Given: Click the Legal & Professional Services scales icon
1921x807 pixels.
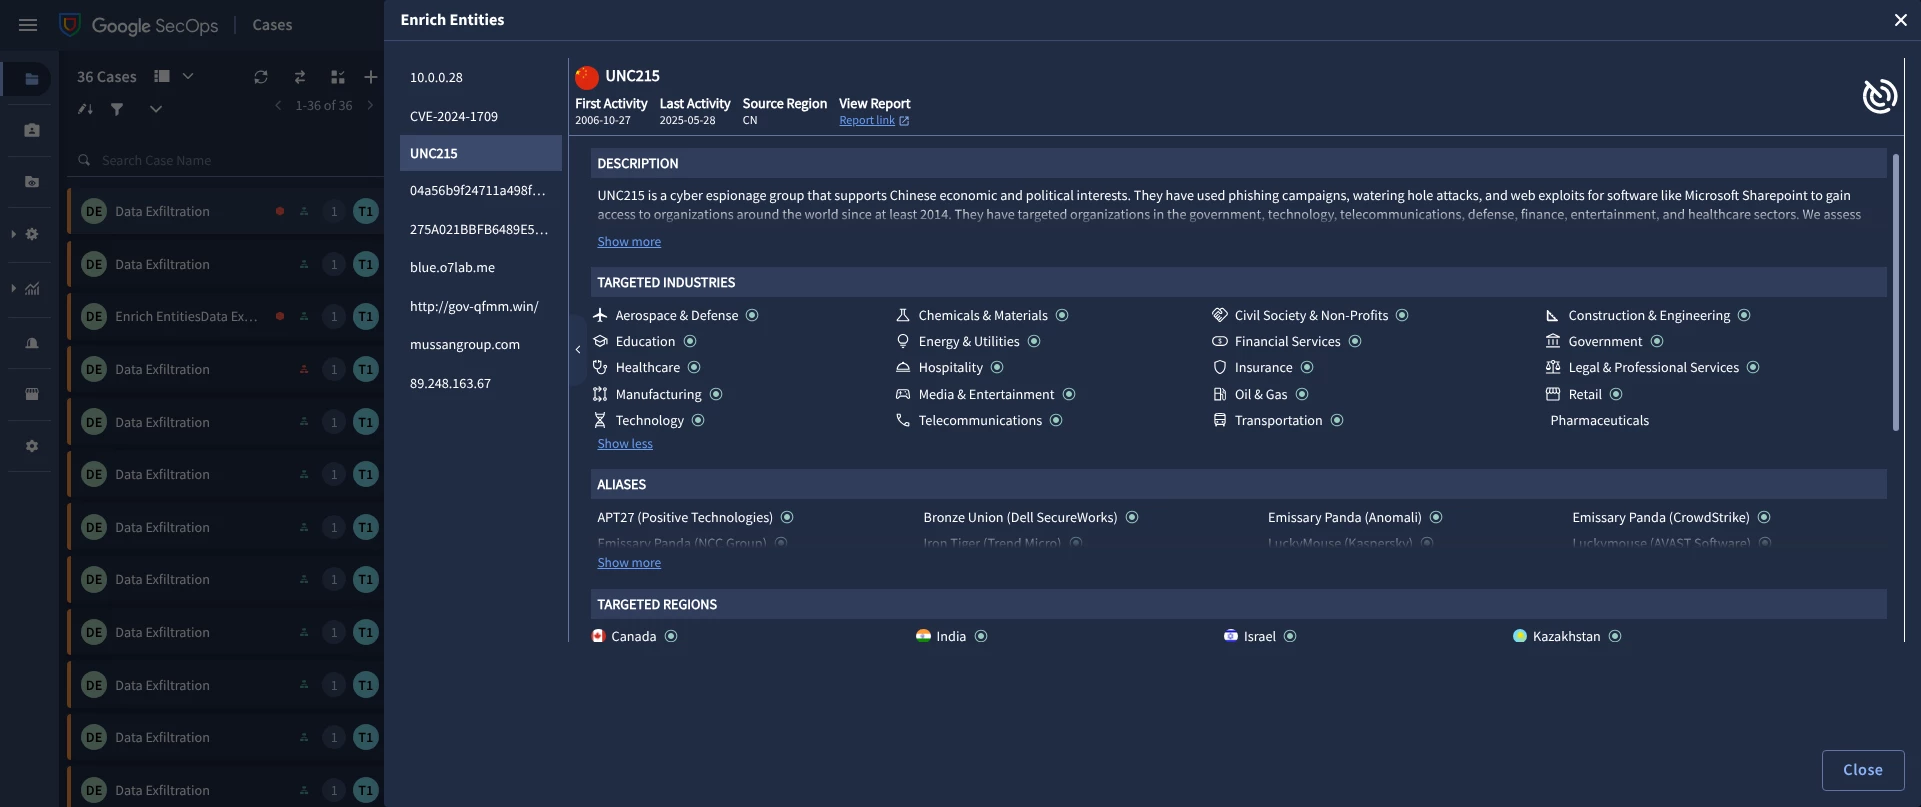Looking at the screenshot, I should click(x=1553, y=367).
